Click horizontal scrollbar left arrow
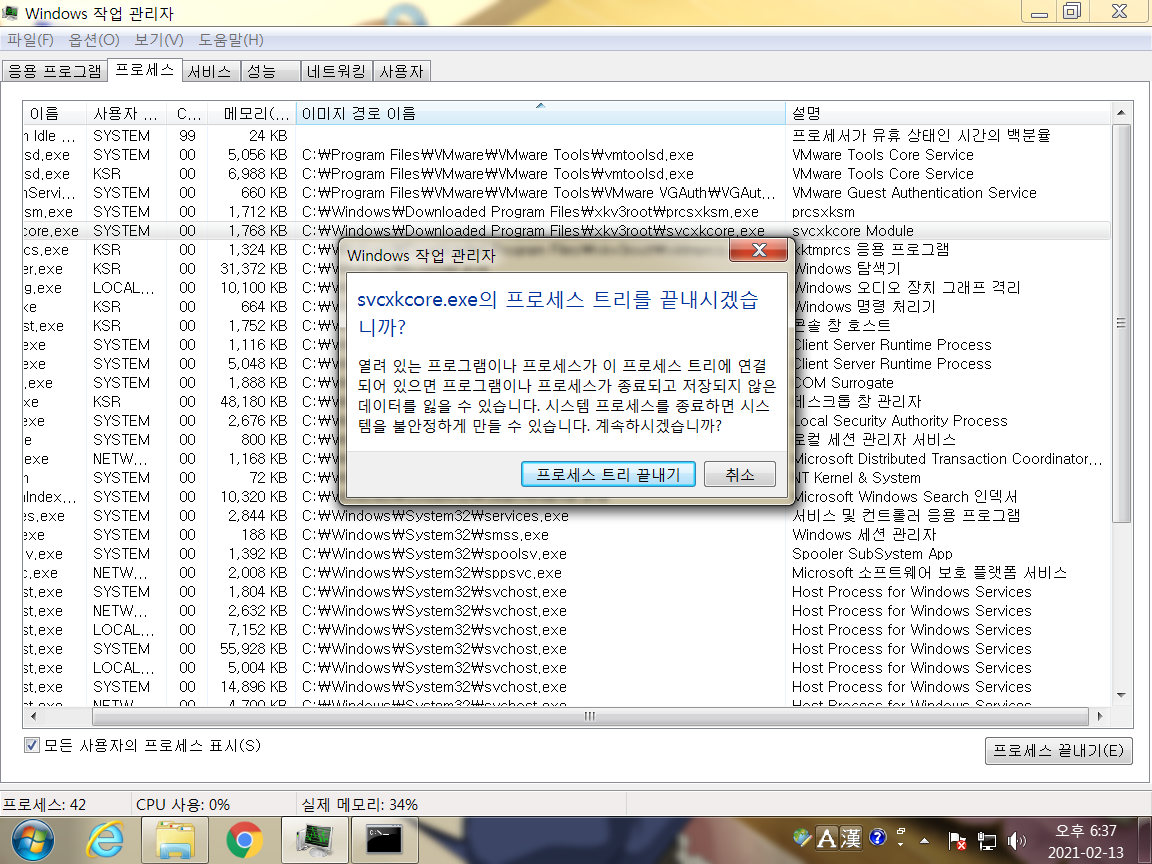Image resolution: width=1152 pixels, height=864 pixels. coord(32,716)
